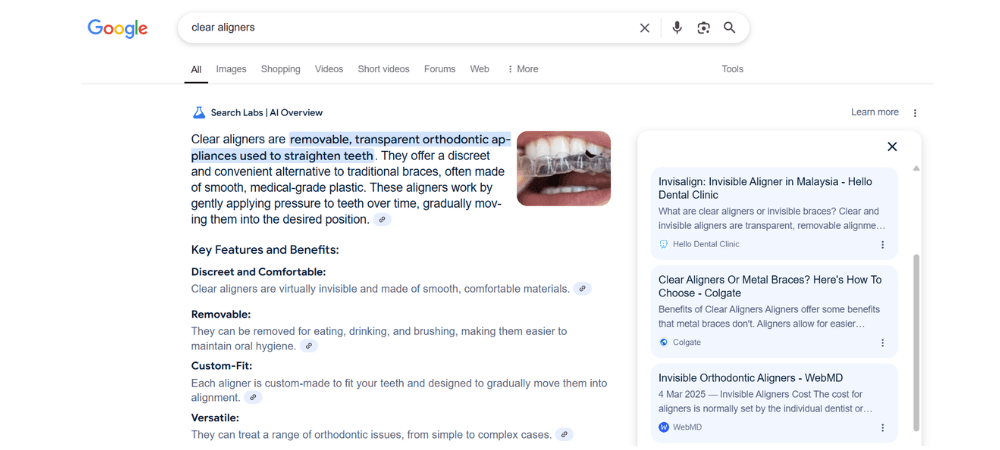Switch to the Web tab
This screenshot has width=1000, height=450.
480,69
